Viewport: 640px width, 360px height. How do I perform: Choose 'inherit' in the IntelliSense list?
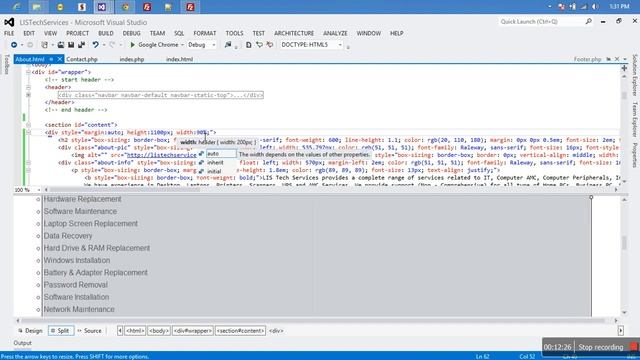(x=215, y=162)
